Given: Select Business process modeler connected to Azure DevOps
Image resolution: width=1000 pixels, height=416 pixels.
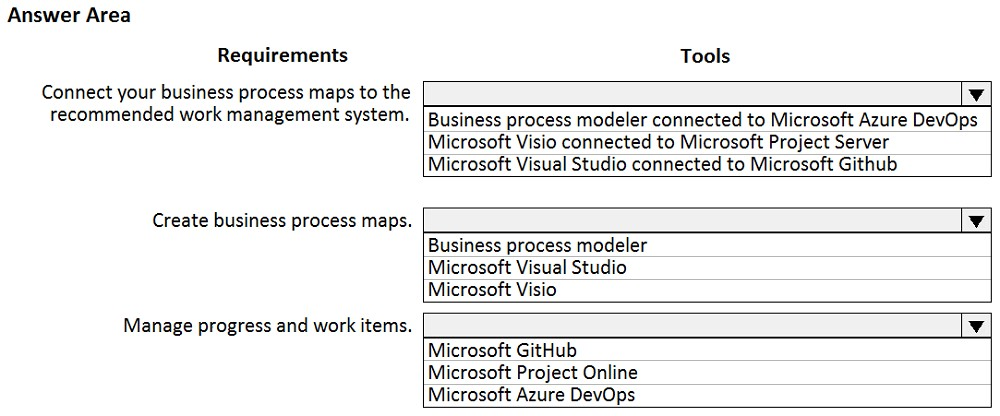Looking at the screenshot, I should pos(707,119).
